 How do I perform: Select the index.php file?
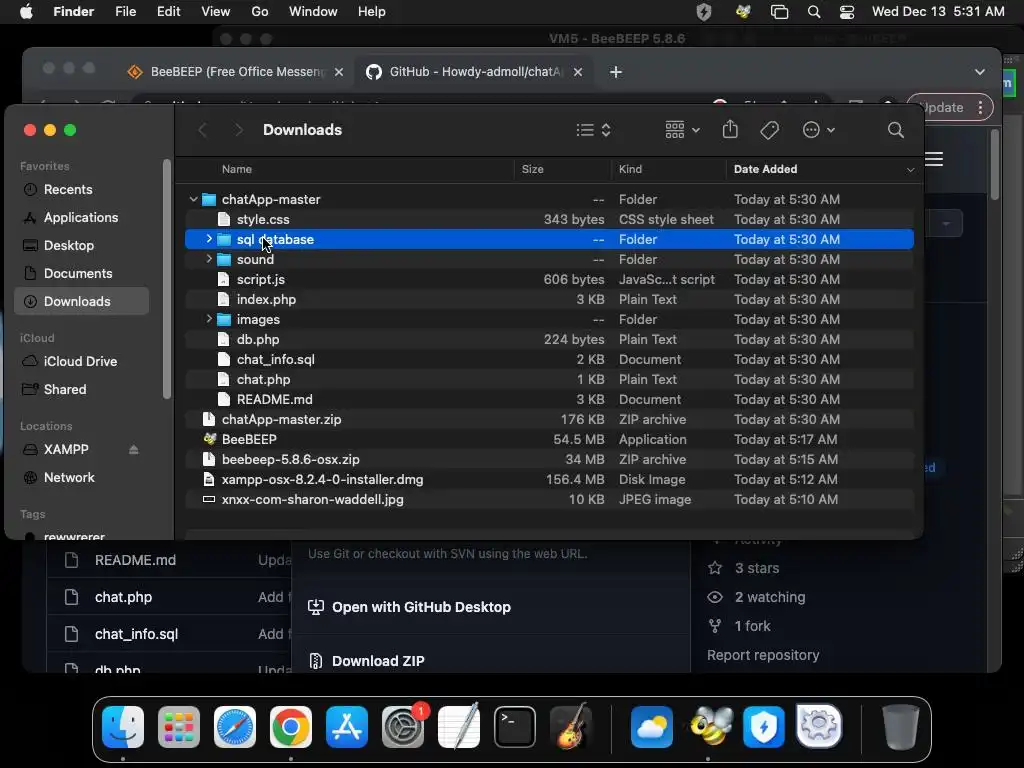[549, 299]
